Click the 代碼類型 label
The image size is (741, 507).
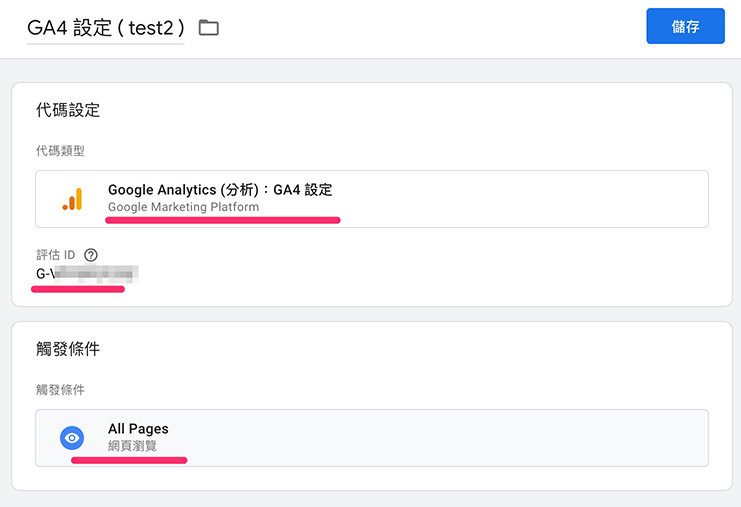point(60,150)
